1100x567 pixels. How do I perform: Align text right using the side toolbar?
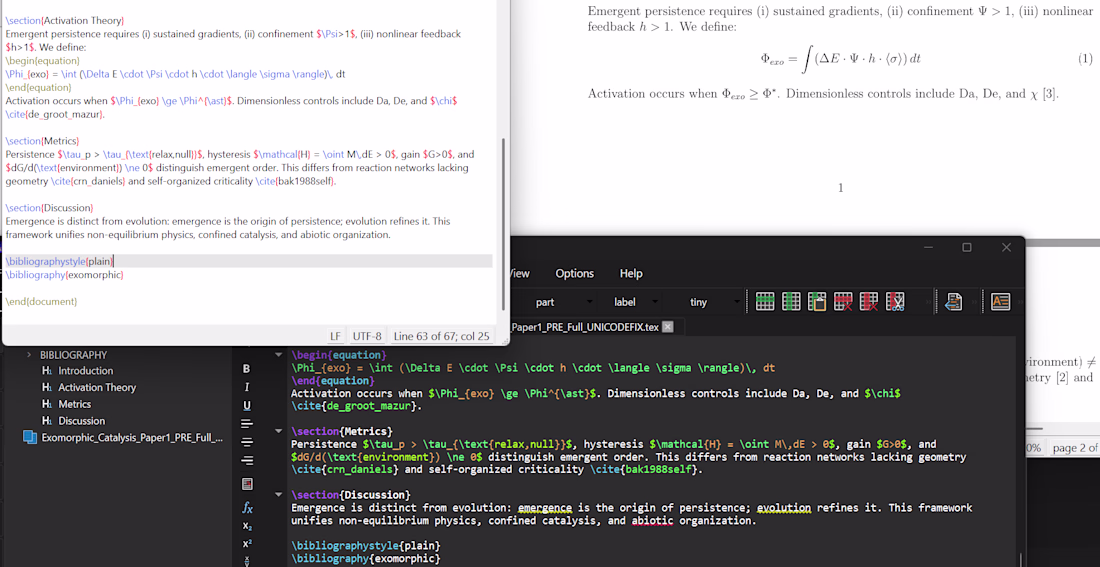tap(246, 460)
